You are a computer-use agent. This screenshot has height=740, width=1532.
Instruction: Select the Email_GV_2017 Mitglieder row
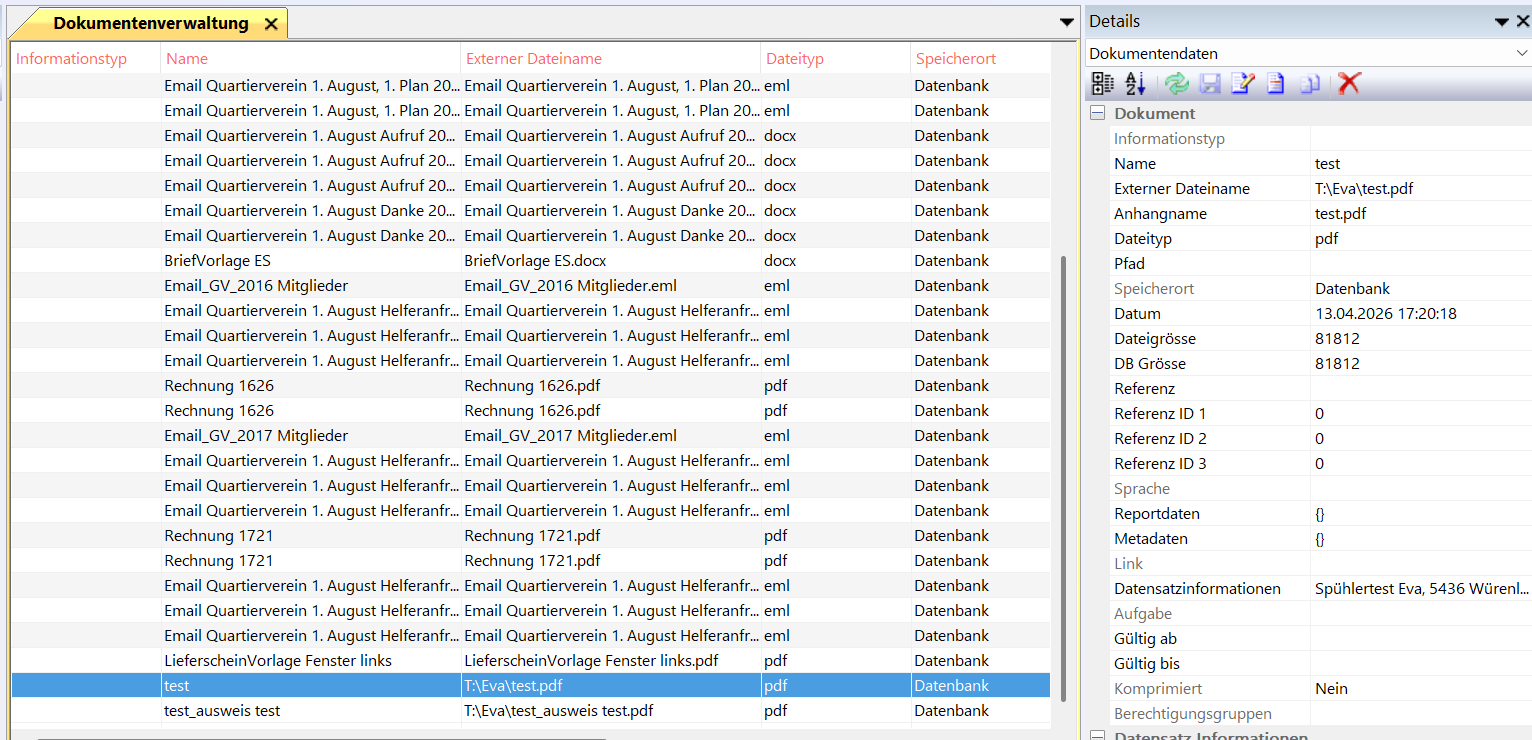[x=531, y=436]
